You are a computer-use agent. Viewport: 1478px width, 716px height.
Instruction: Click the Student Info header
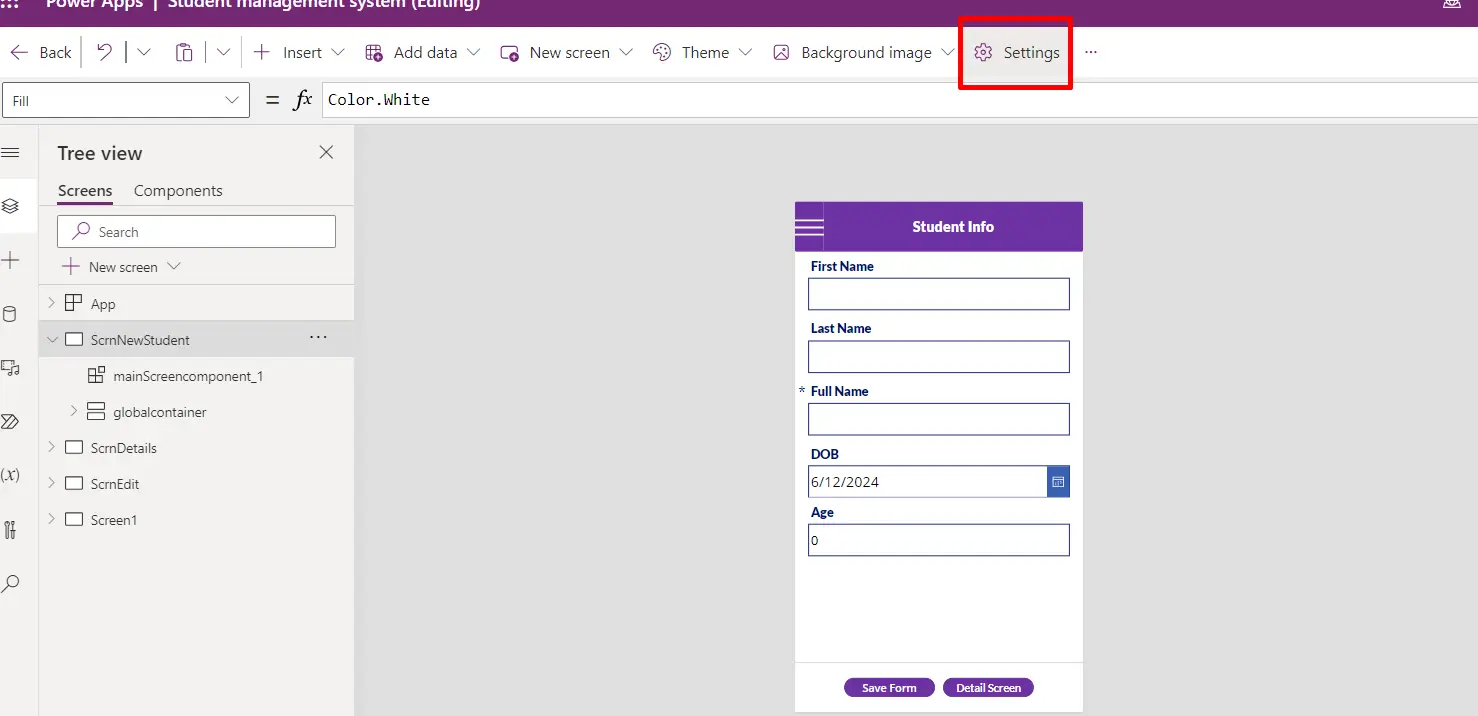coord(953,227)
